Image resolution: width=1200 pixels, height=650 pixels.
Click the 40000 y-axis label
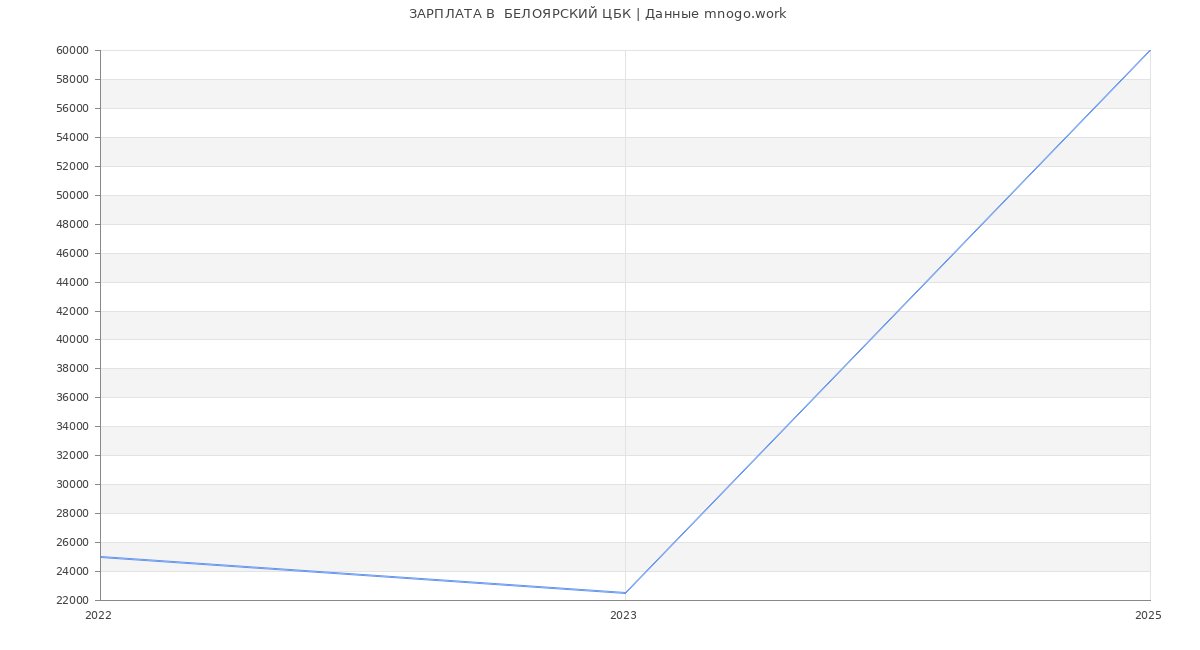(x=73, y=340)
